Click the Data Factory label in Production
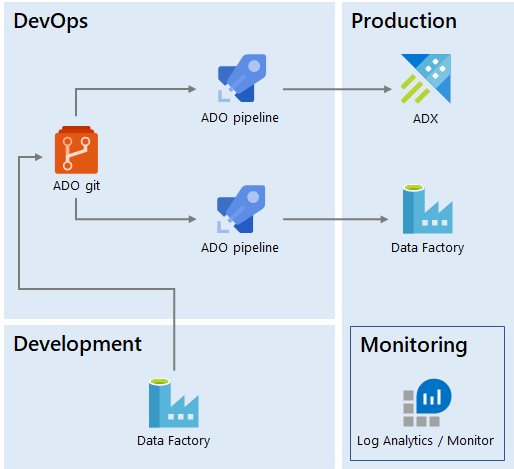This screenshot has width=514, height=469. pos(428,248)
